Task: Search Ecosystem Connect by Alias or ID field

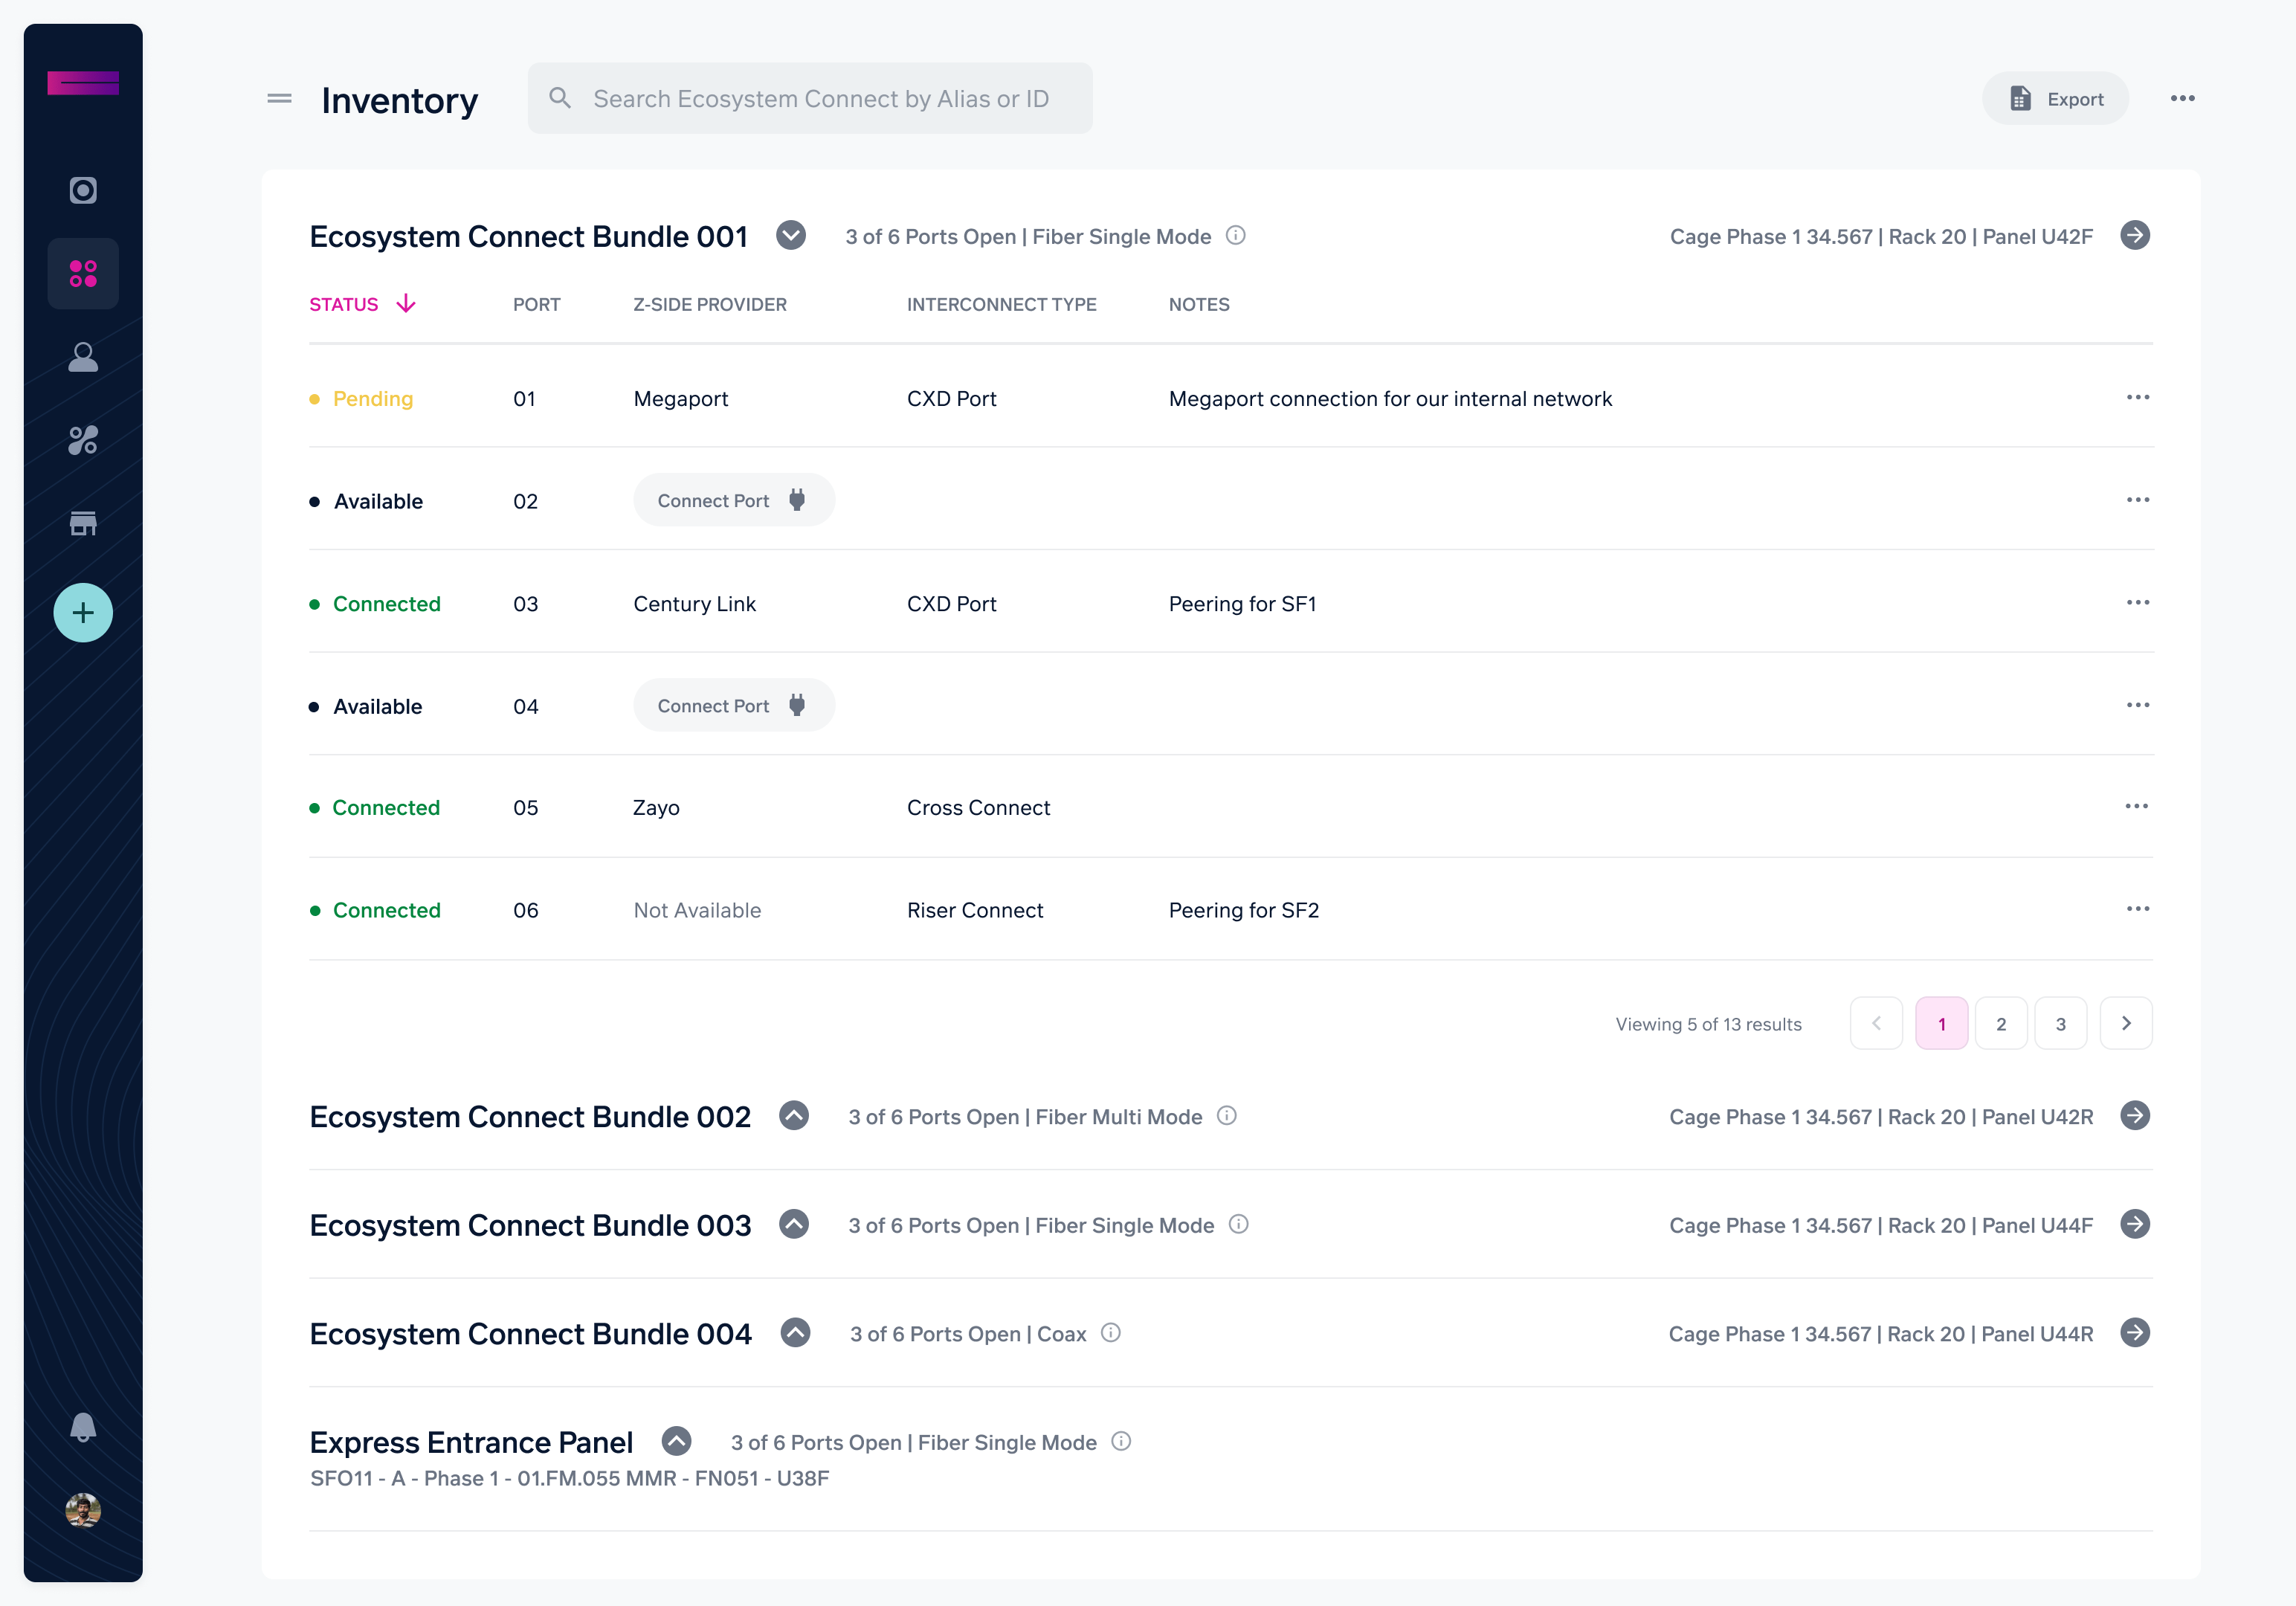Action: [x=810, y=98]
